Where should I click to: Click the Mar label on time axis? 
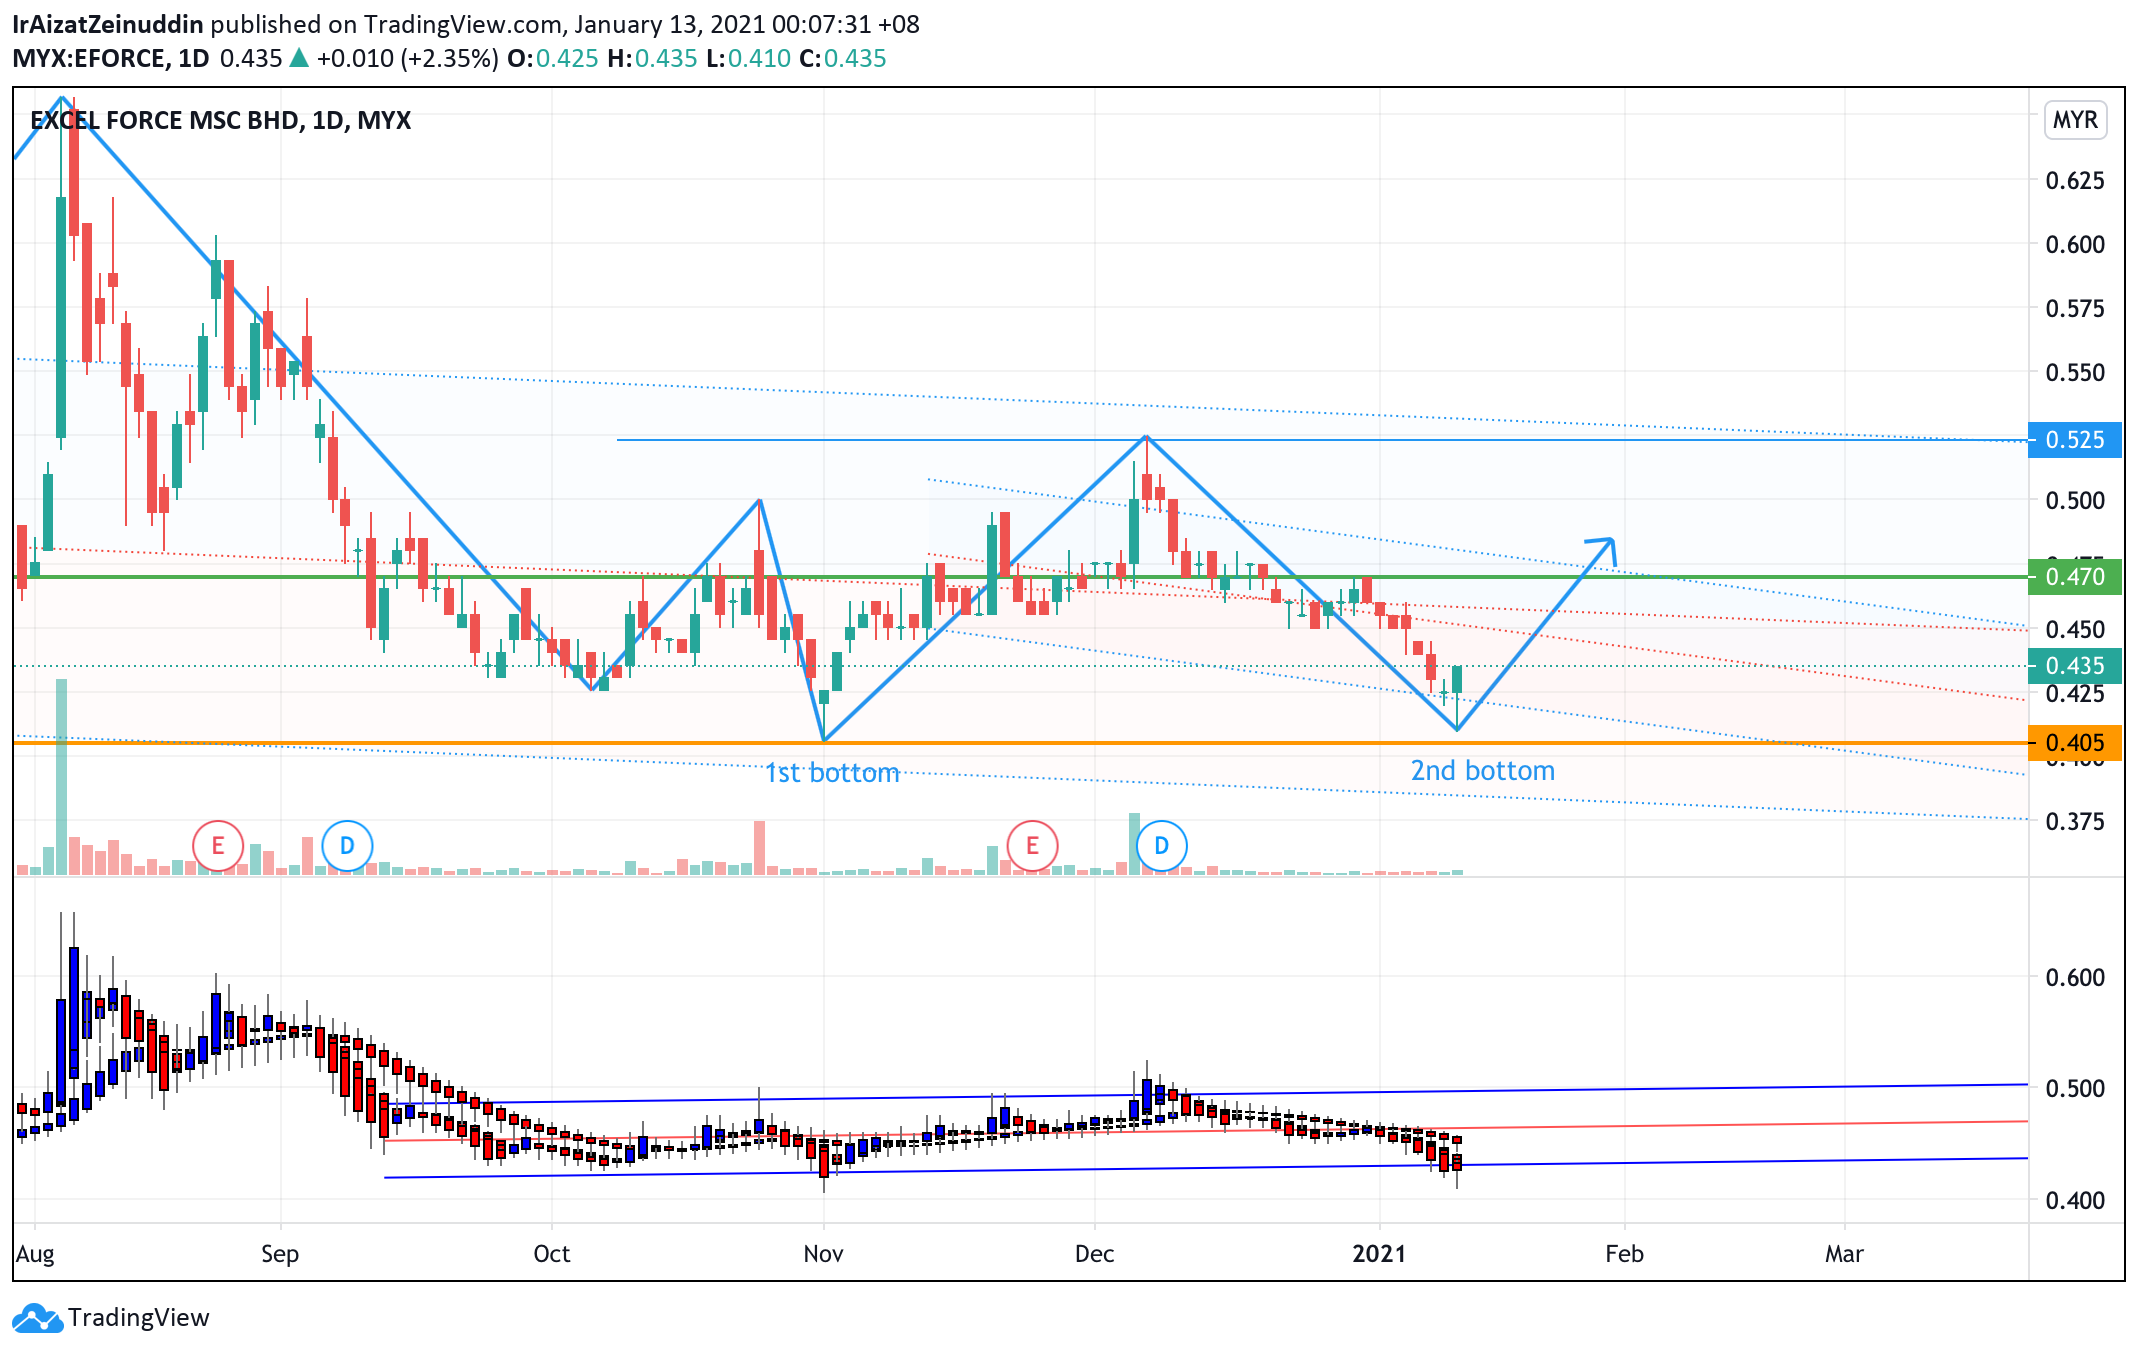tap(1845, 1254)
